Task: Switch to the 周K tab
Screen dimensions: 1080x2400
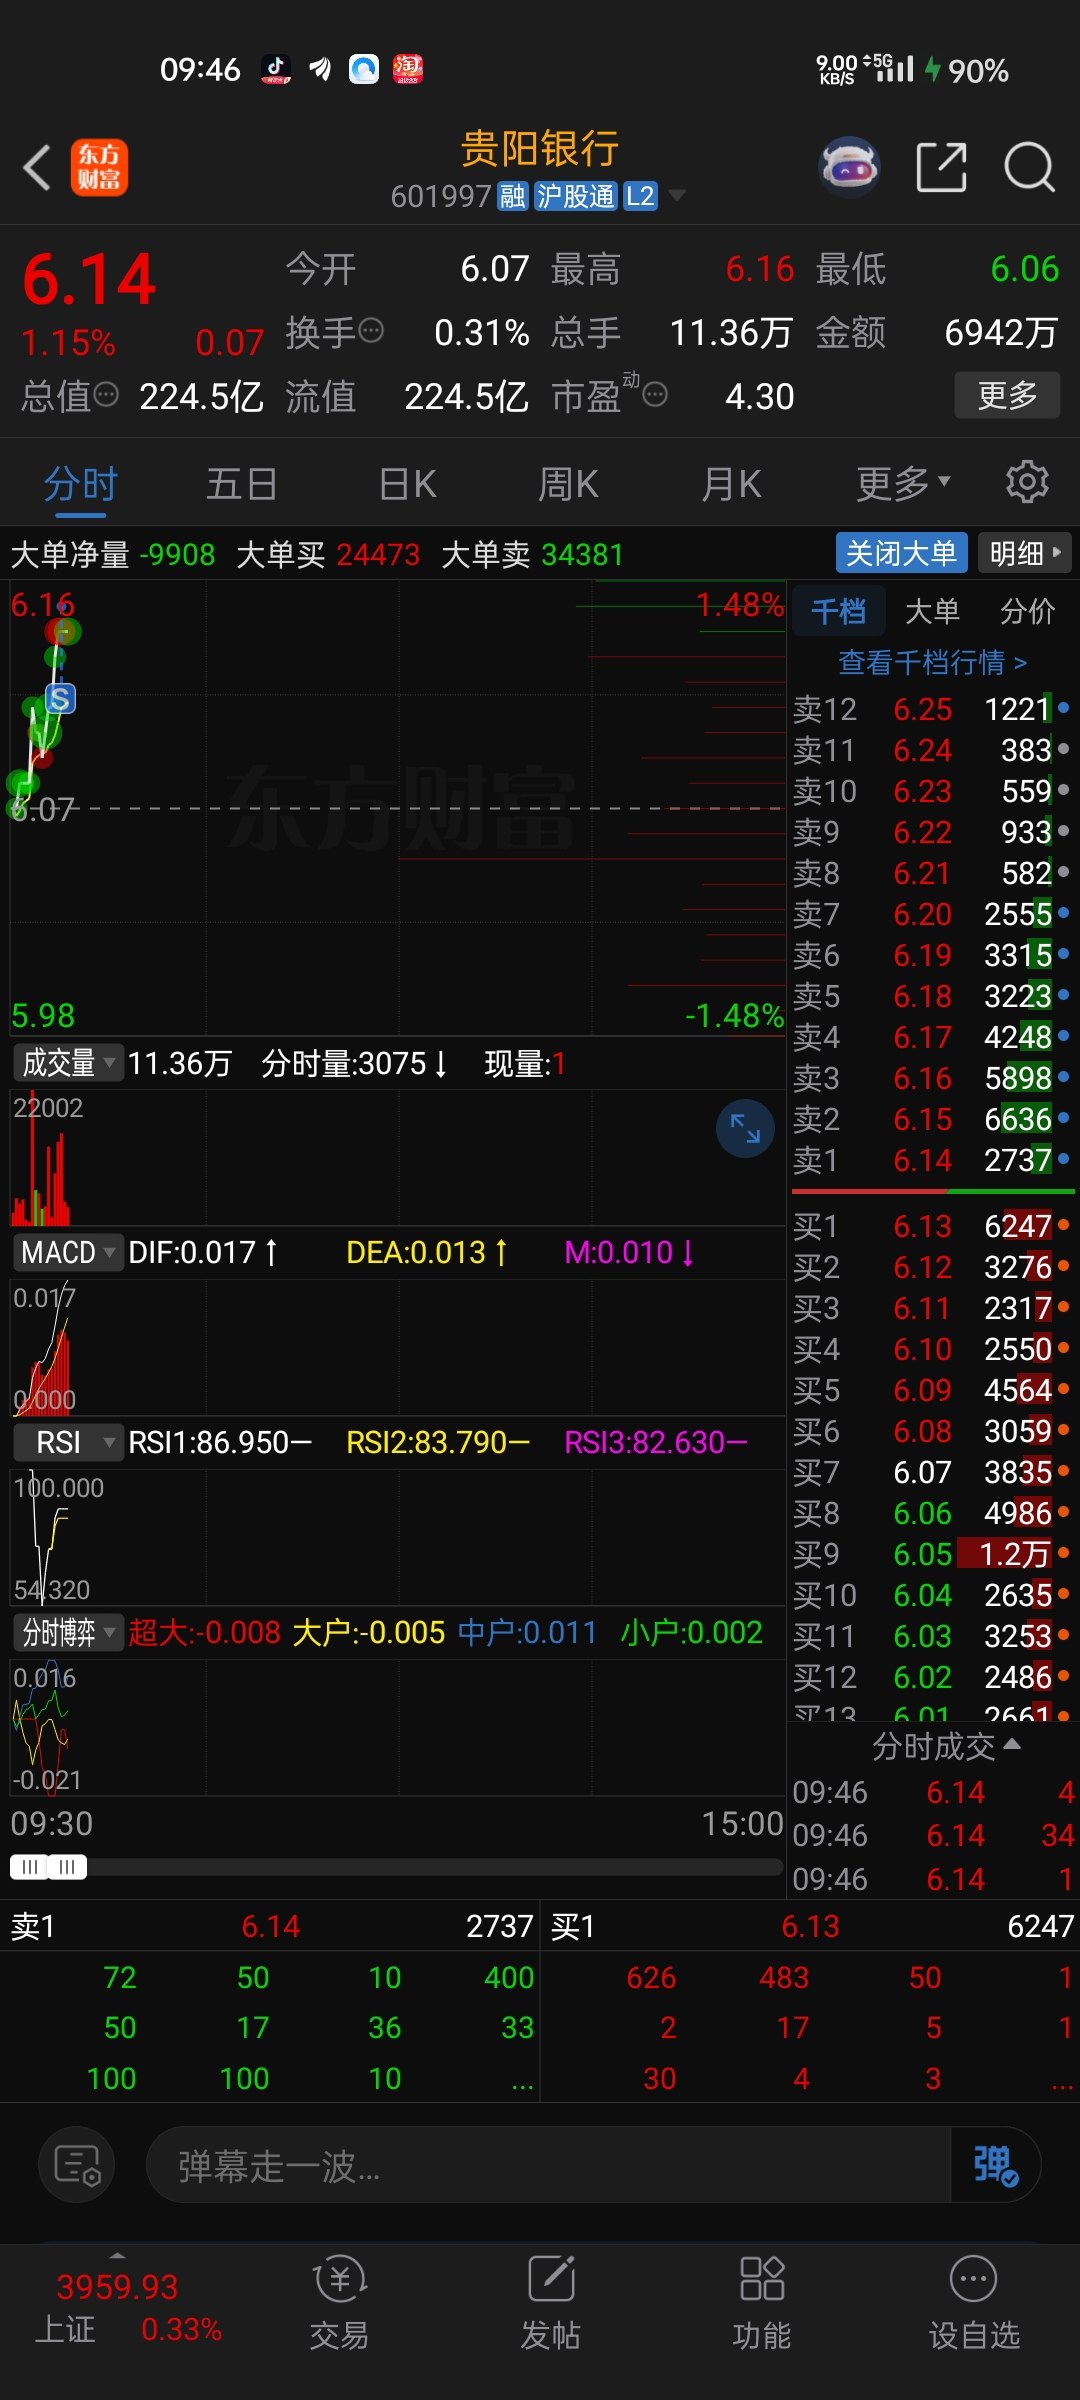Action: 567,484
